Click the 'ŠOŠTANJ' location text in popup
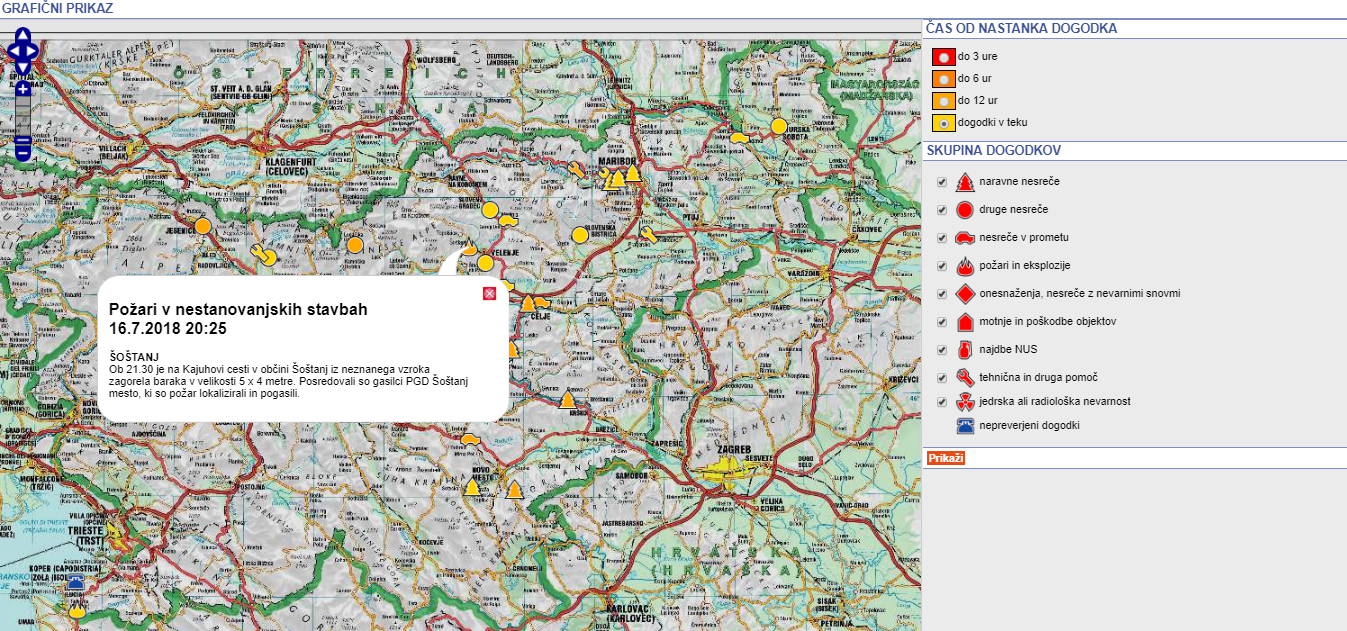The height and width of the screenshot is (631, 1347). click(134, 357)
